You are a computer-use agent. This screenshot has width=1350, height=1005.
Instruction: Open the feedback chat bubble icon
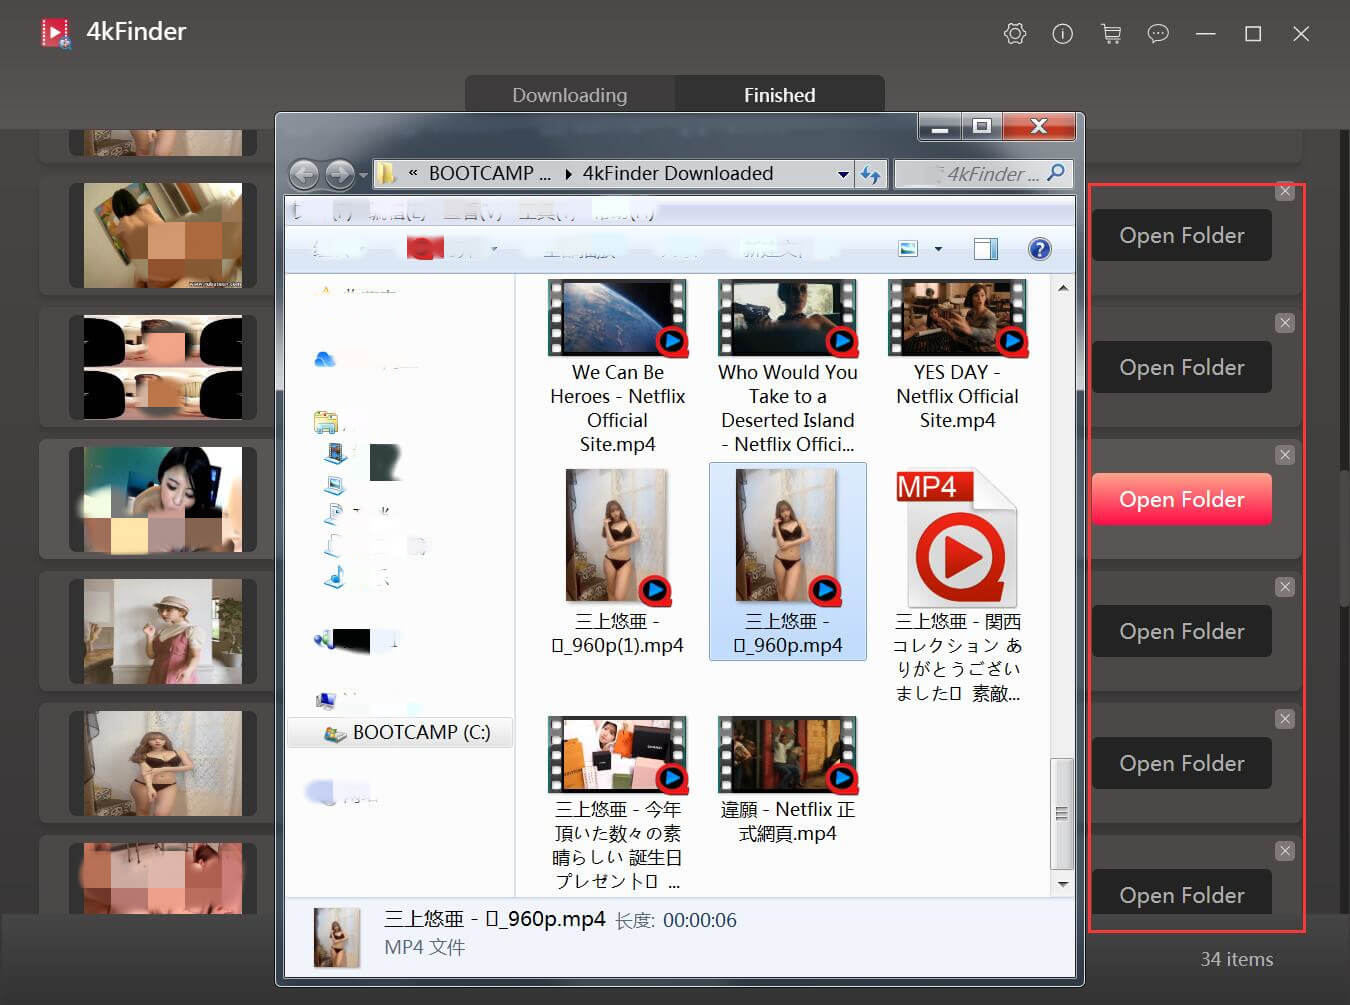(1158, 33)
